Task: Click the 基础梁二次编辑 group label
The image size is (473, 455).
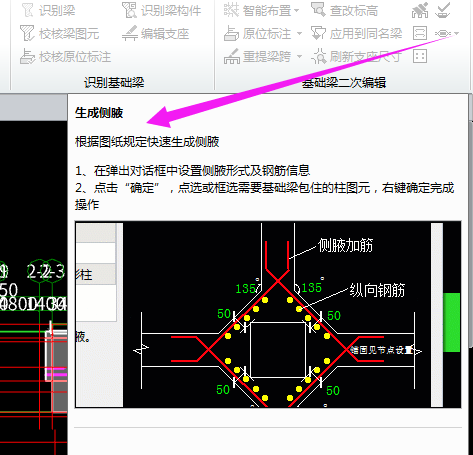Action: coord(344,82)
